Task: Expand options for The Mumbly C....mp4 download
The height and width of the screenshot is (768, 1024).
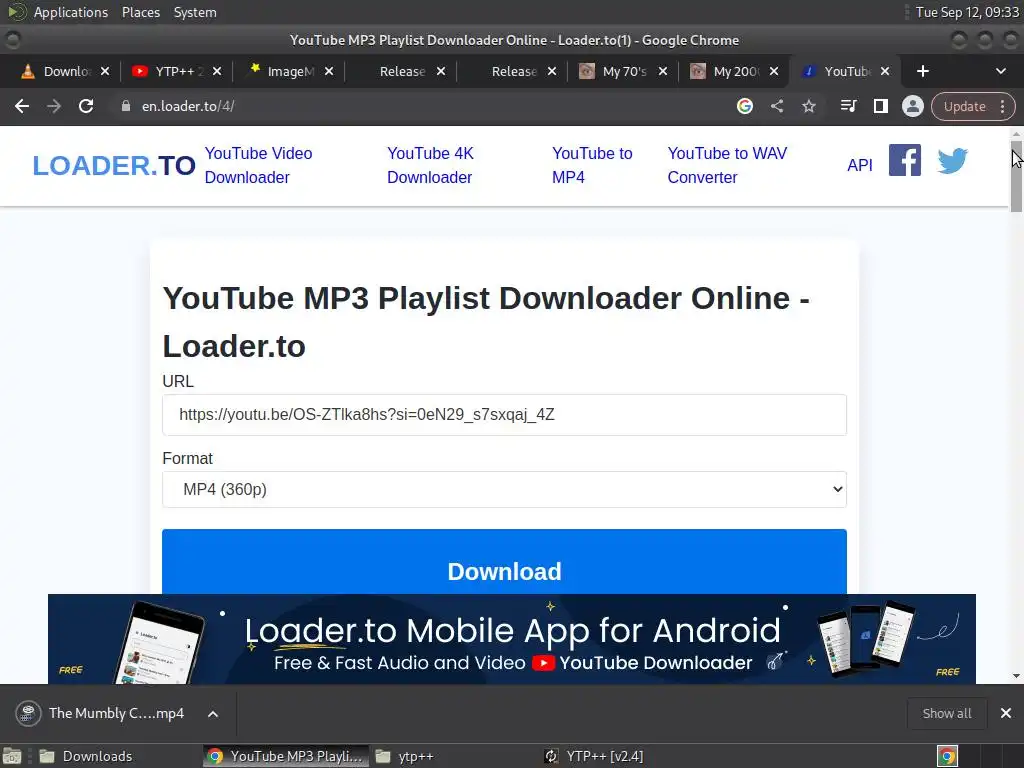Action: (213, 714)
